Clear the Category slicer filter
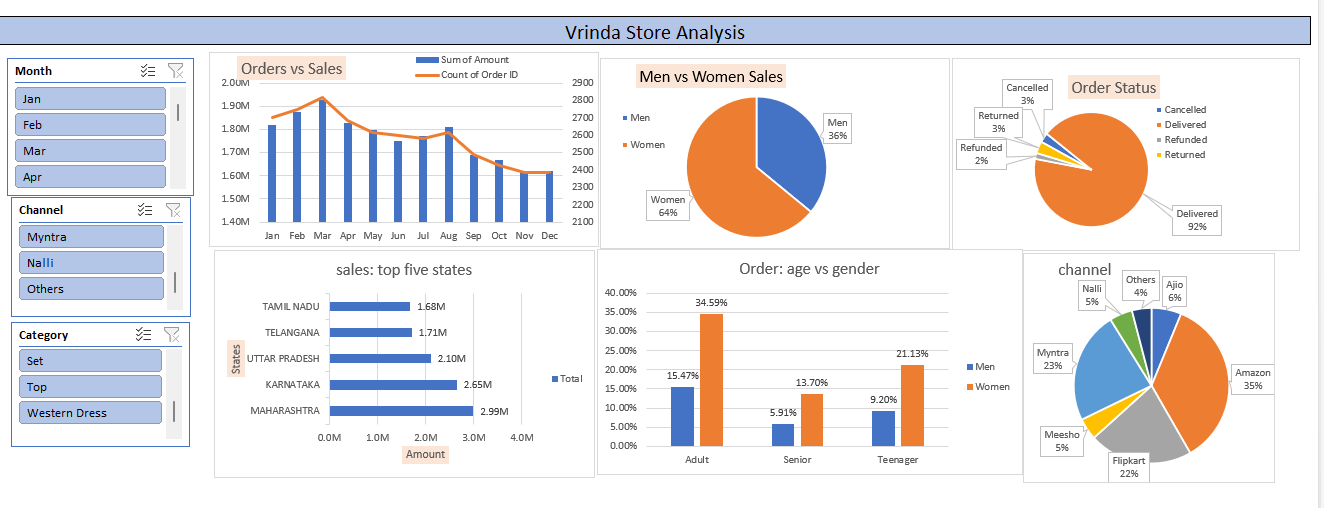The width and height of the screenshot is (1324, 508). 172,335
